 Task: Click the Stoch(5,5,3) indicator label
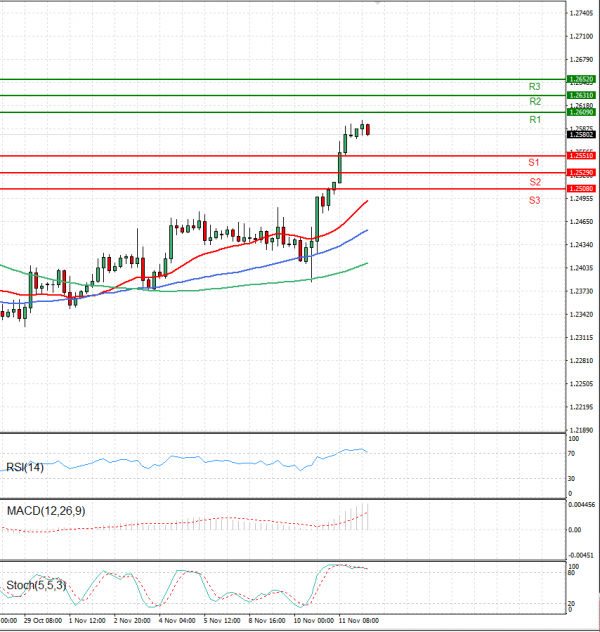[36, 585]
